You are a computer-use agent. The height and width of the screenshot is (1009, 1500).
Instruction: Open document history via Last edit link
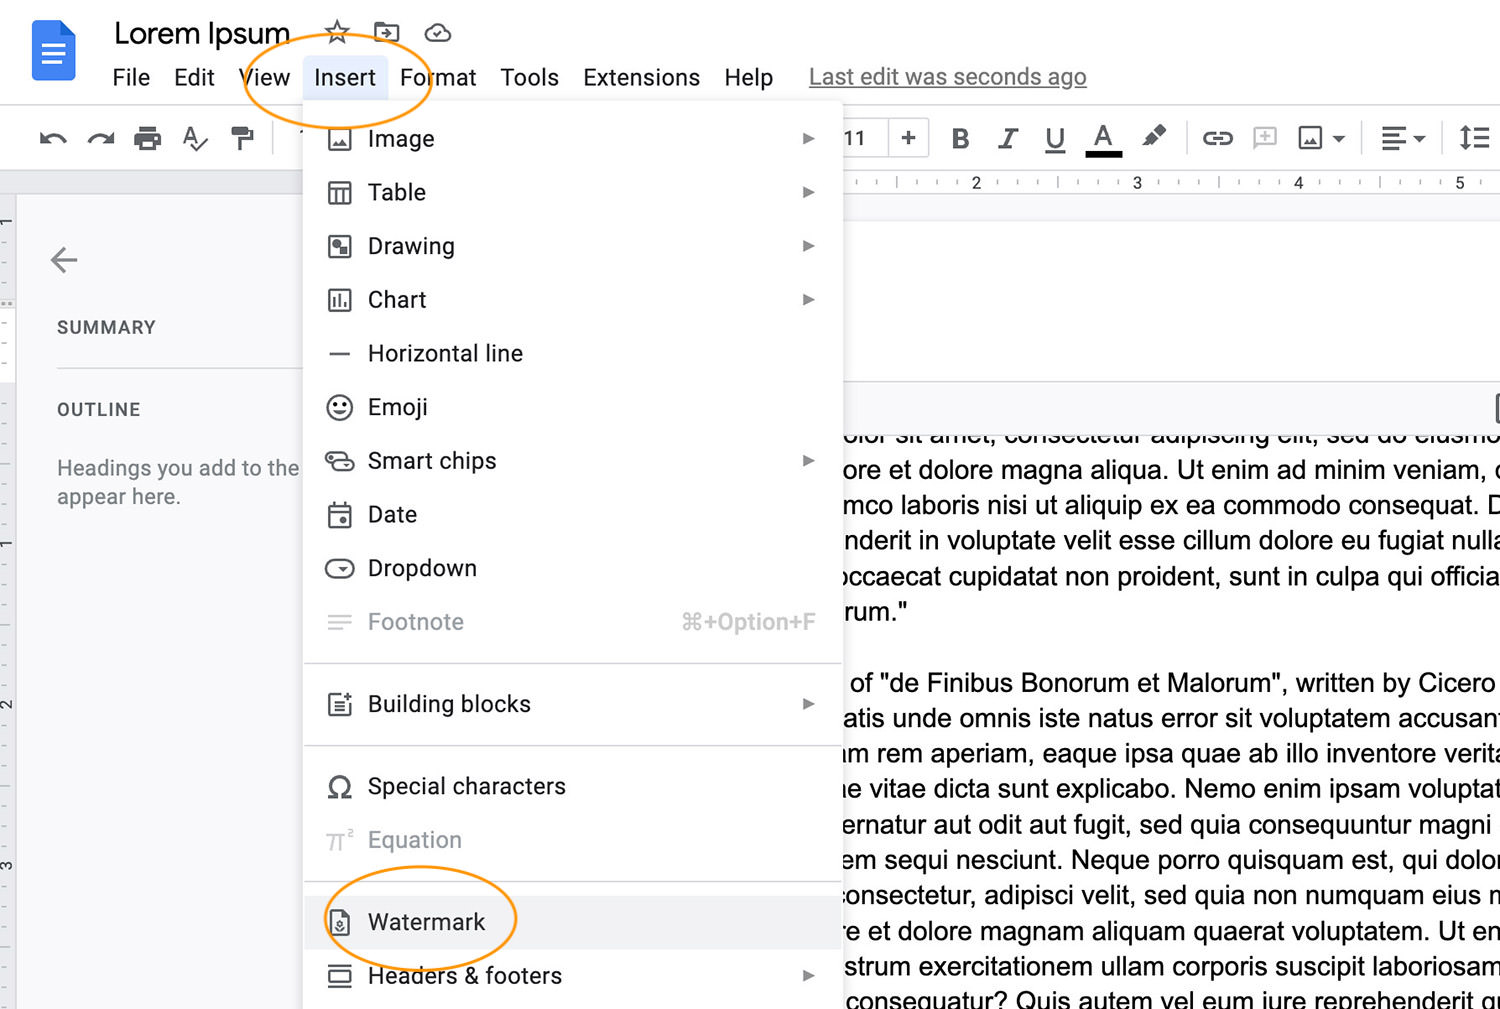[947, 76]
